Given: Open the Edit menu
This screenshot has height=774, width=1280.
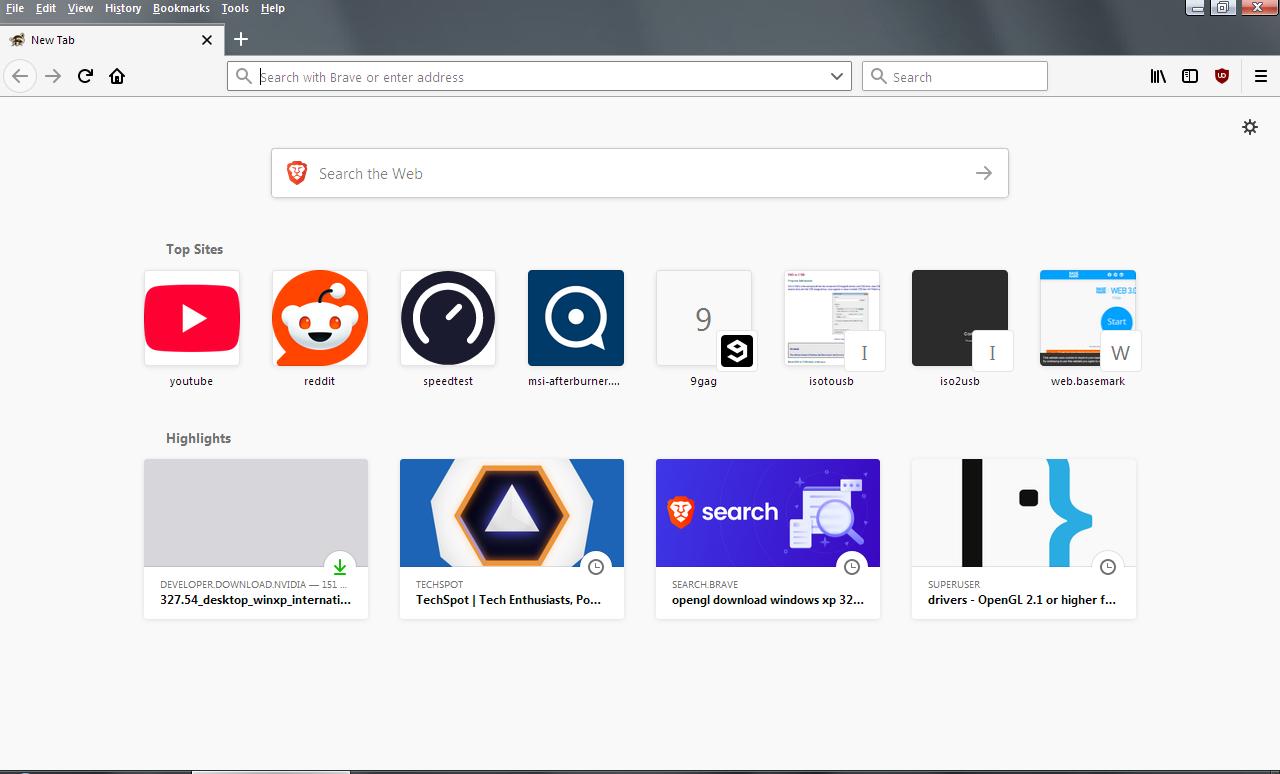Looking at the screenshot, I should click(46, 8).
